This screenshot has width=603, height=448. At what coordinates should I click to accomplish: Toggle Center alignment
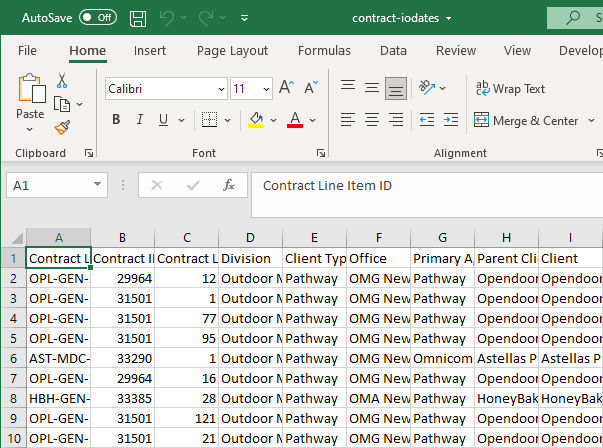point(371,120)
